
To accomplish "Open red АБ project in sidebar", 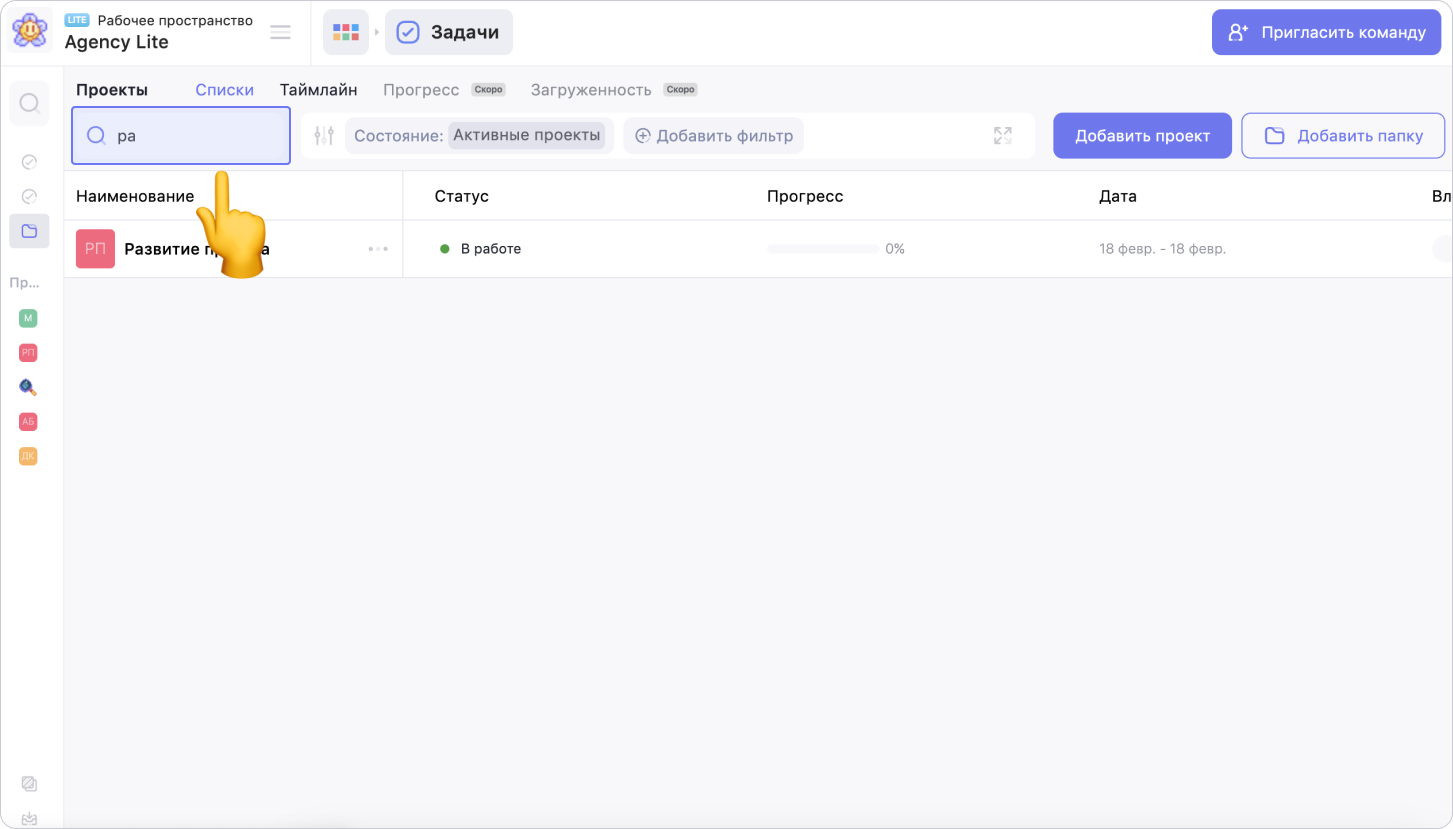I will (28, 422).
